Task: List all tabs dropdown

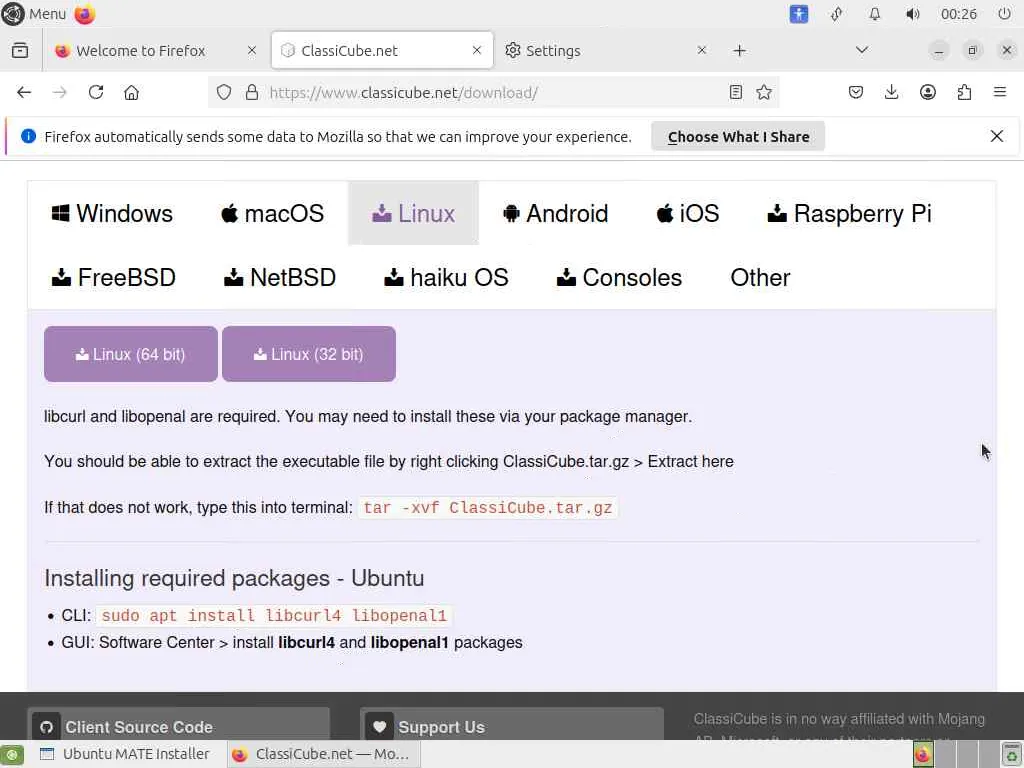Action: point(862,50)
